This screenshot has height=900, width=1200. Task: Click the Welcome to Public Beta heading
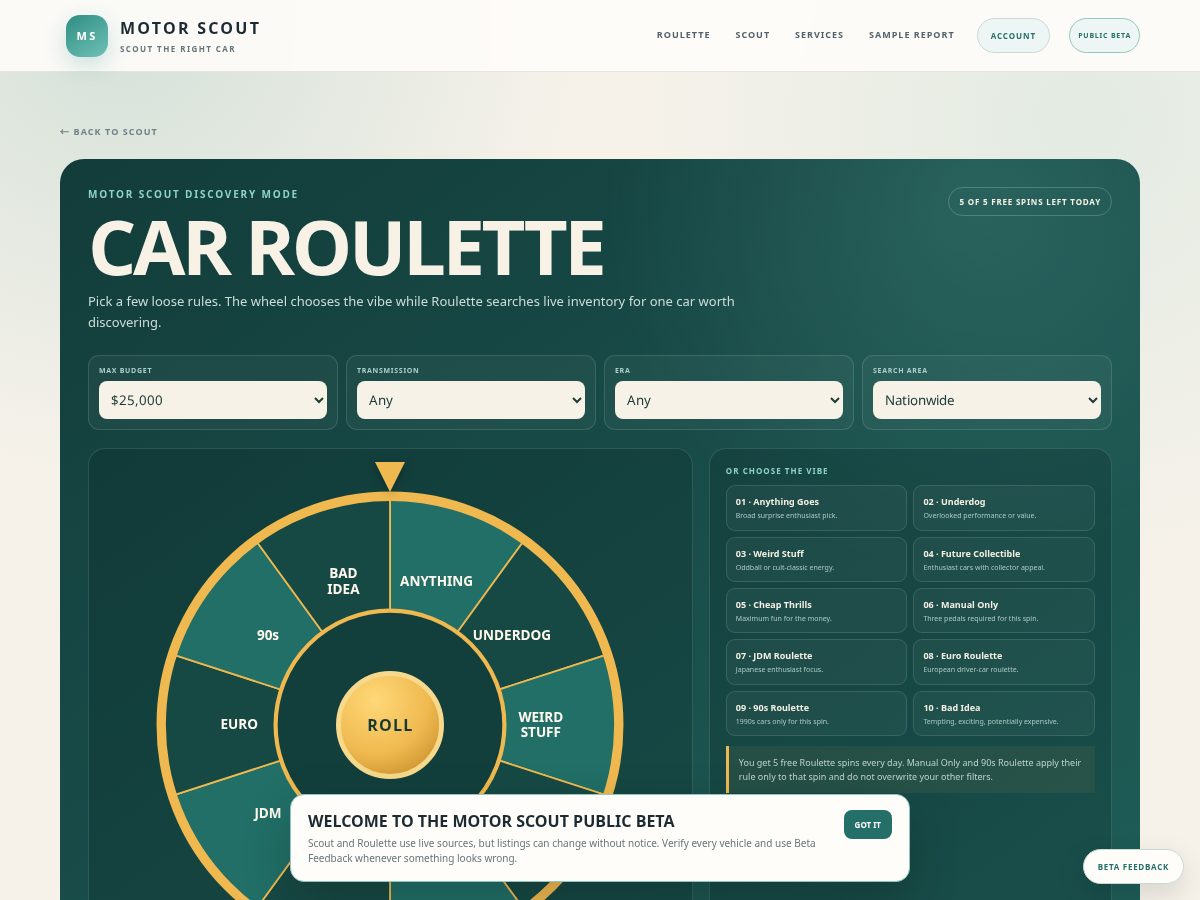491,821
